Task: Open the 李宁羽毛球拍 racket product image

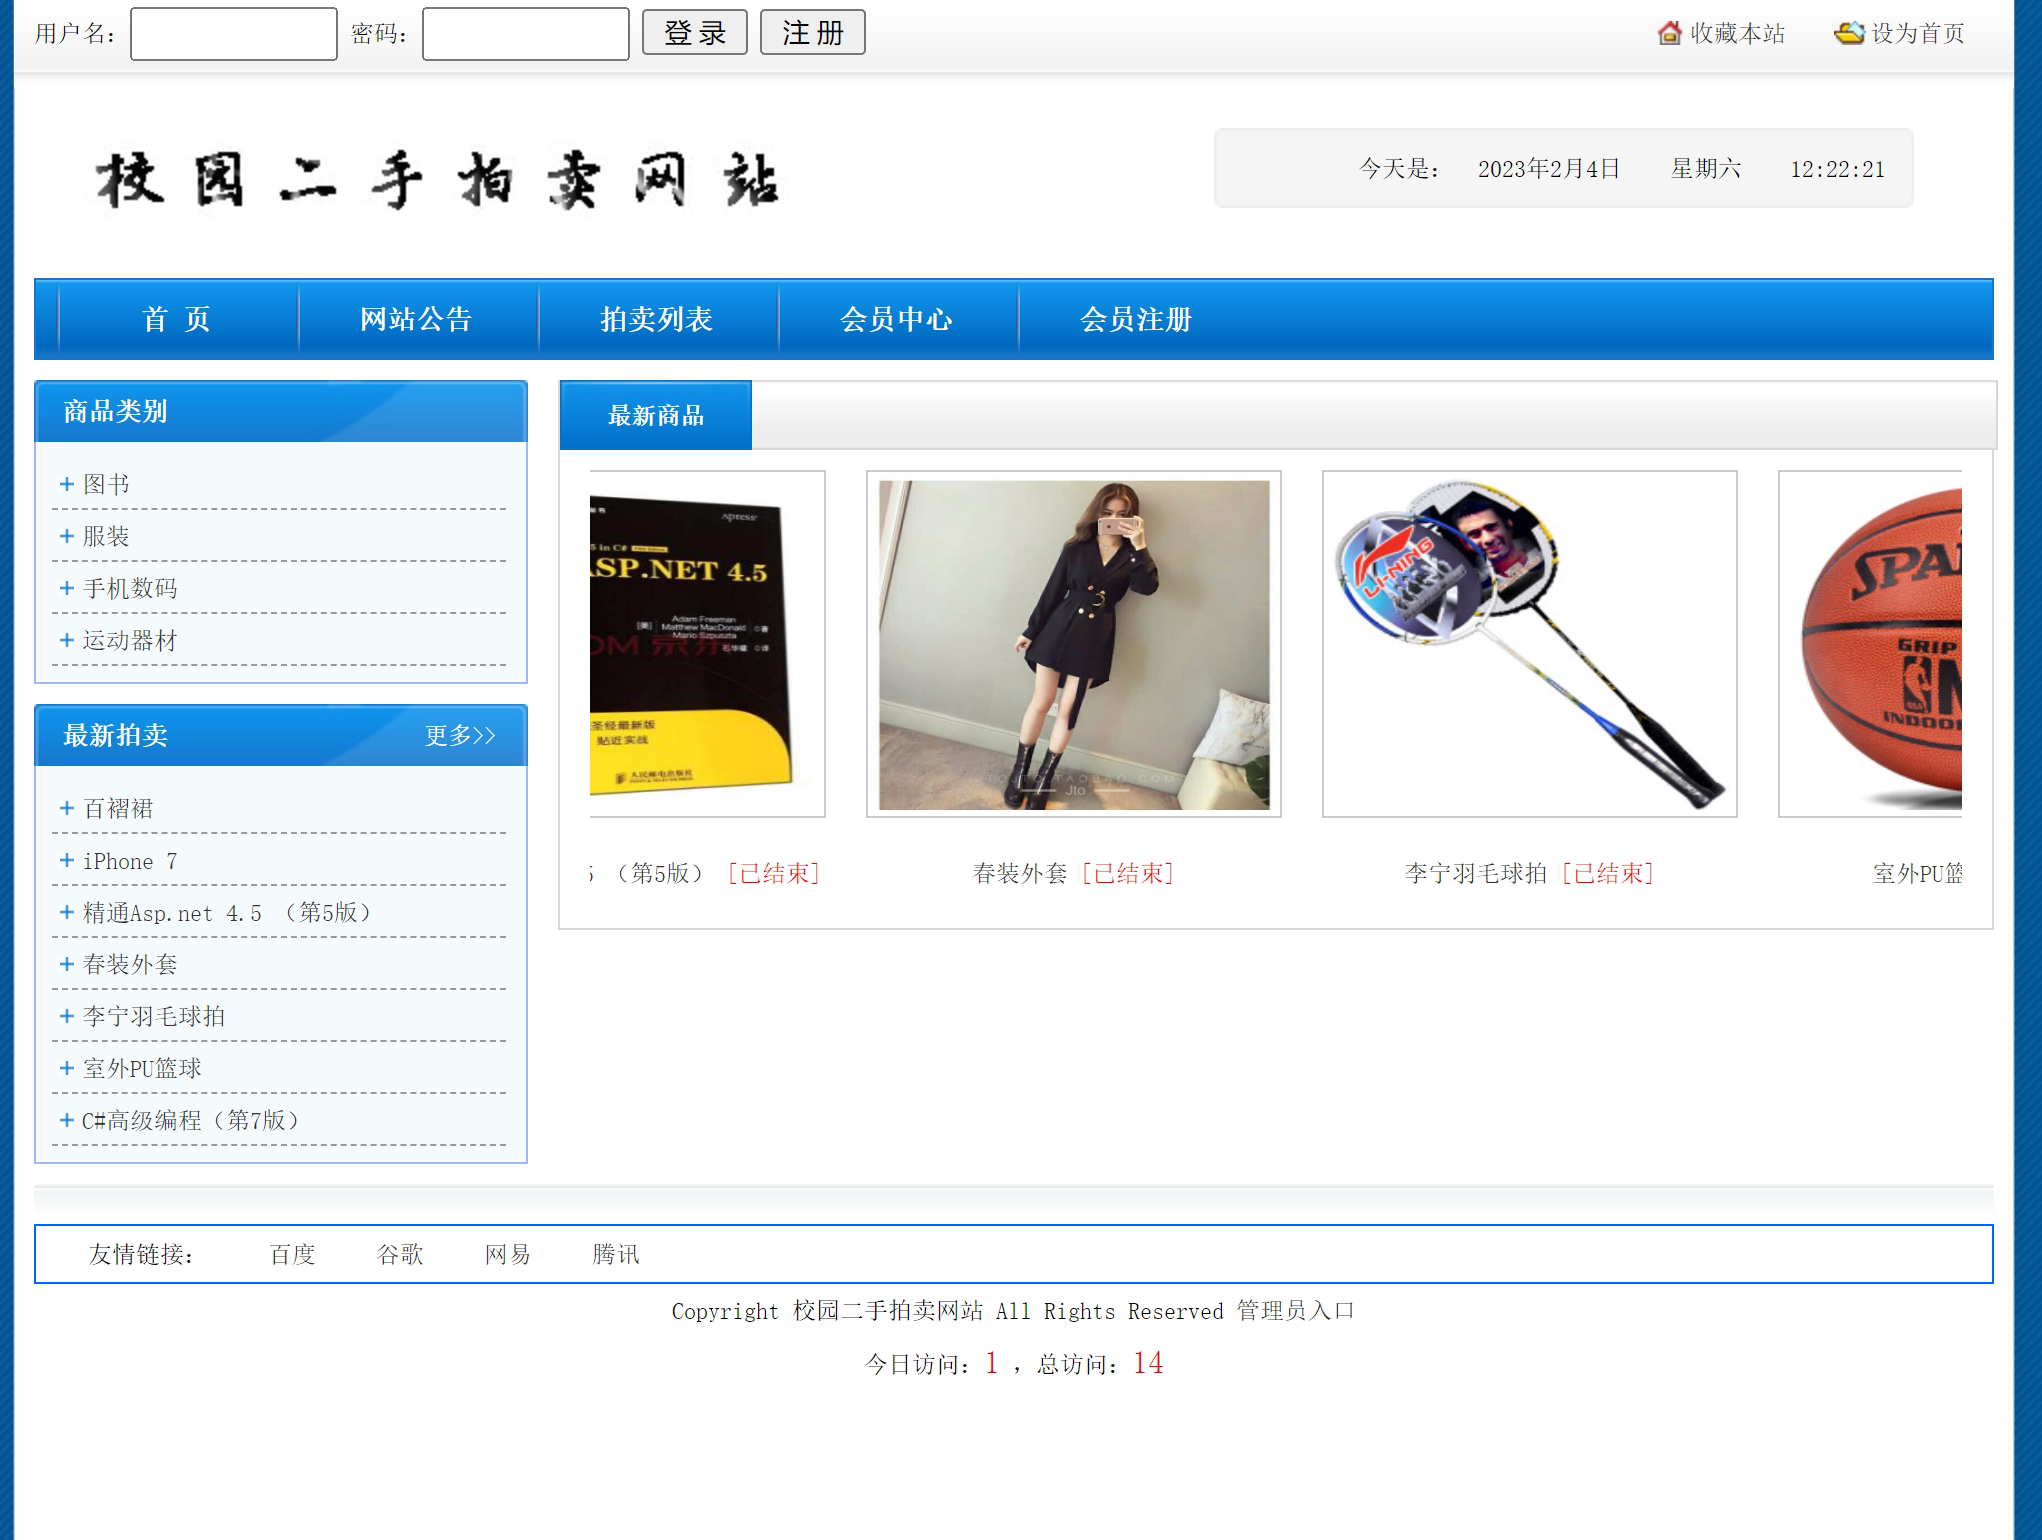Action: pyautogui.click(x=1529, y=644)
